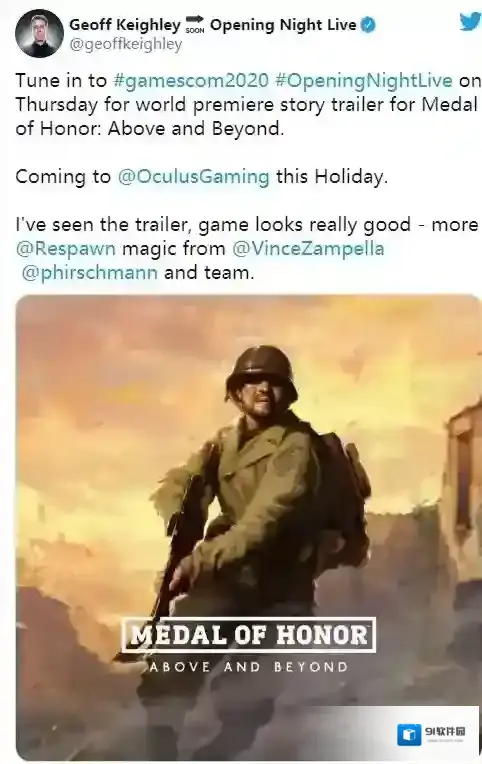Click the SOON arrow emoji icon
The width and height of the screenshot is (482, 764).
(x=195, y=24)
